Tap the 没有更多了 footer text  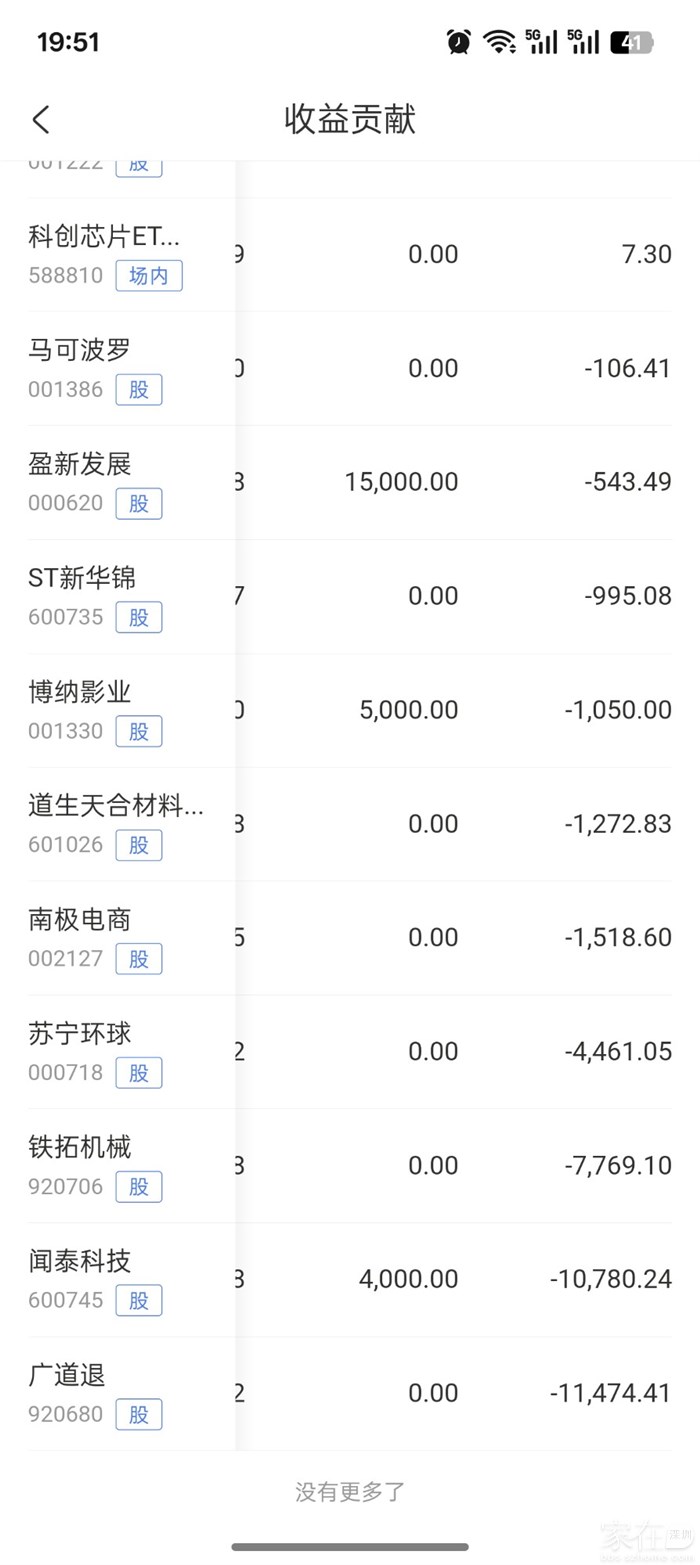[x=350, y=1492]
